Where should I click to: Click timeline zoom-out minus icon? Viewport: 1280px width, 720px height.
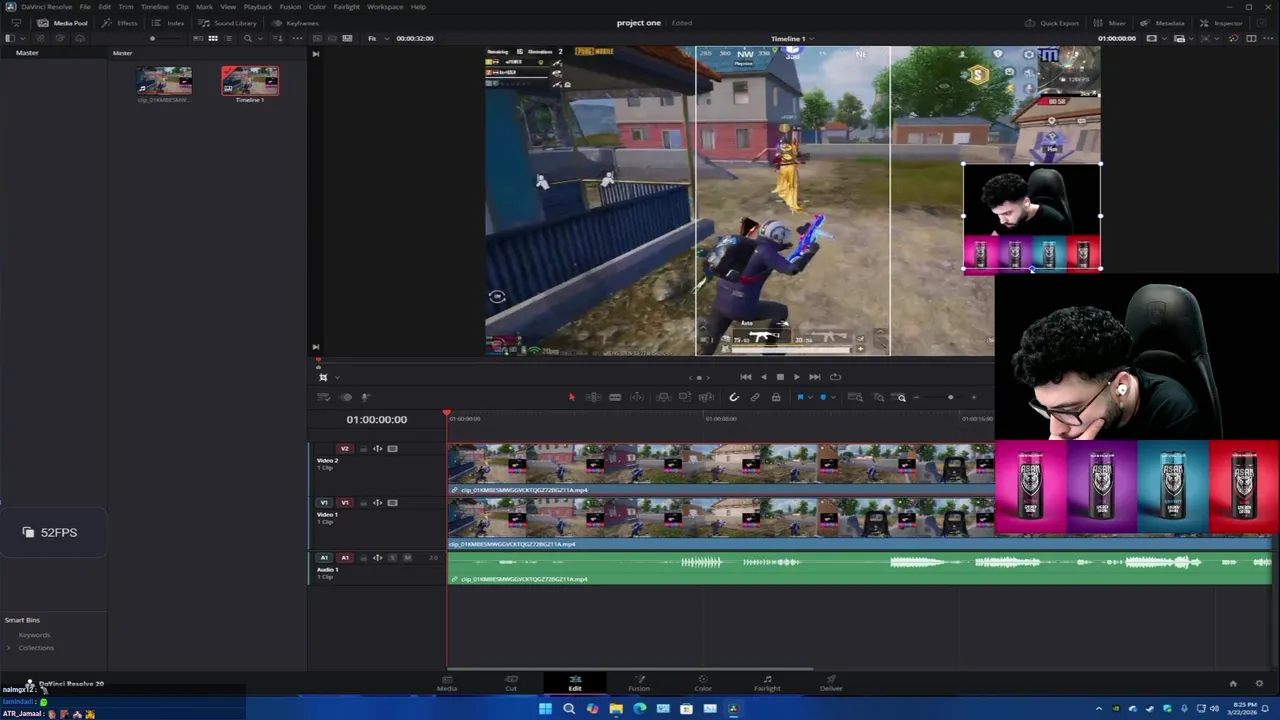916,397
